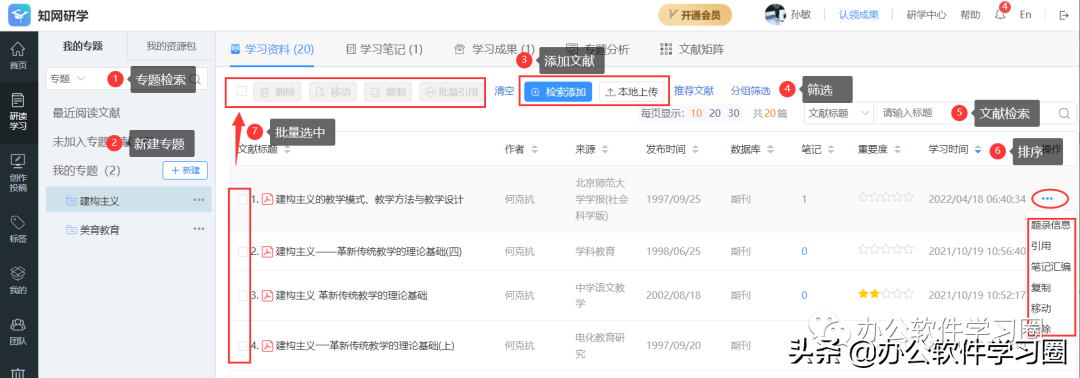Screen dimensions: 1080x378
Task: Choose 复制 from the row menu
Action: [1041, 288]
